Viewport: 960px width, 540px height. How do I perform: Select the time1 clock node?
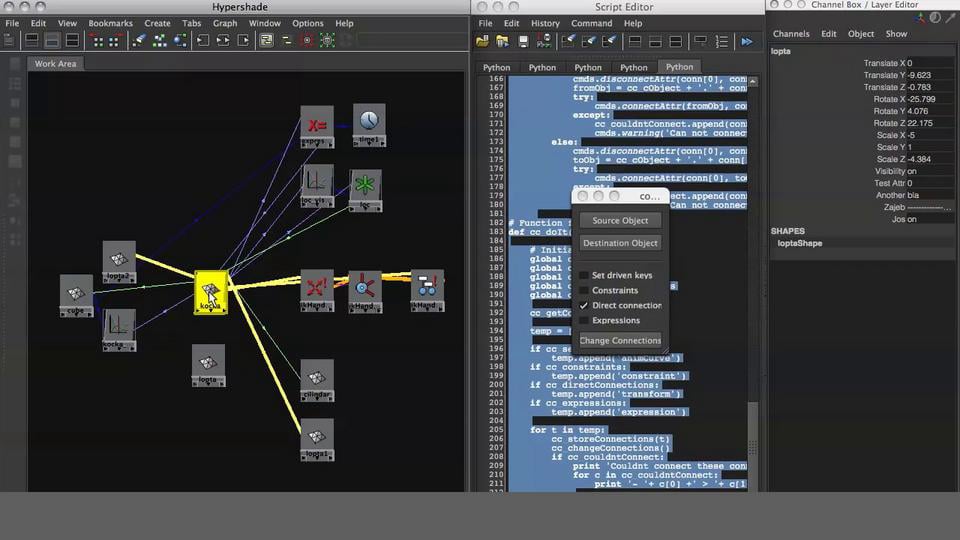click(x=369, y=125)
